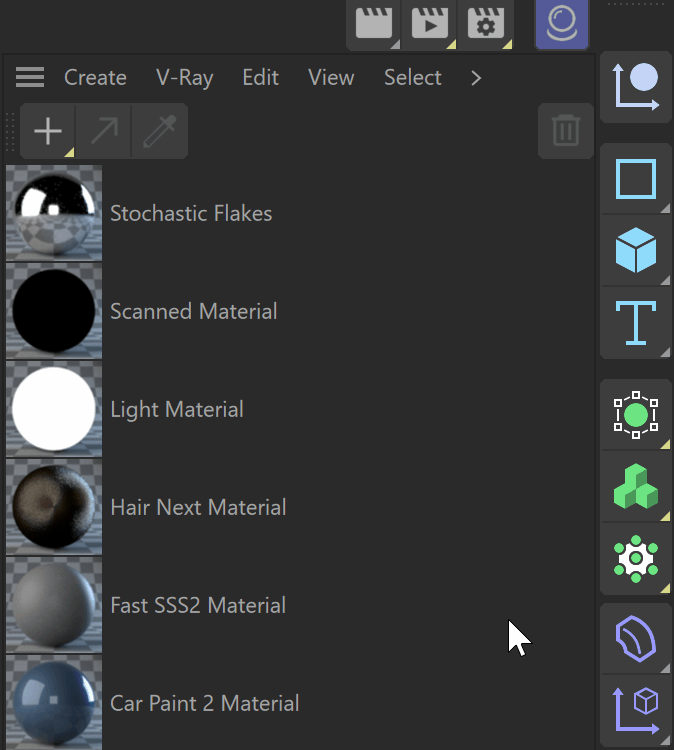Viewport: 674px width, 750px height.
Task: Click the green Volume Builder cubes icon
Action: pyautogui.click(x=636, y=486)
